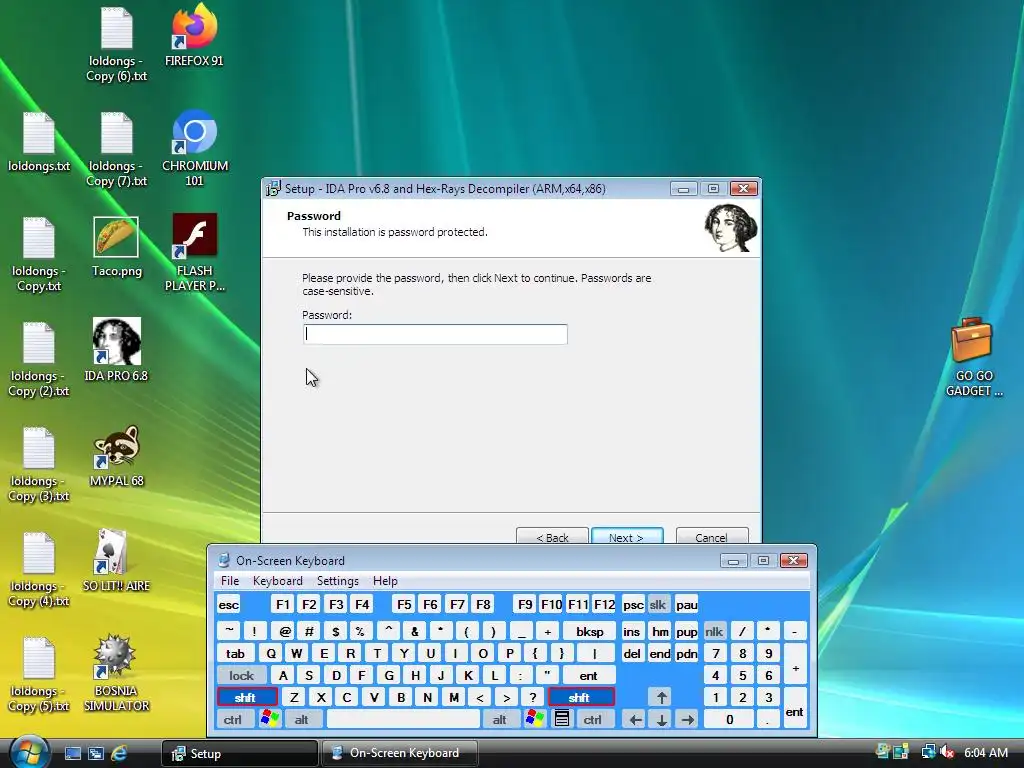Select the IDA PRO 6.8 desktop shortcut
This screenshot has height=768, width=1024.
coord(116,349)
